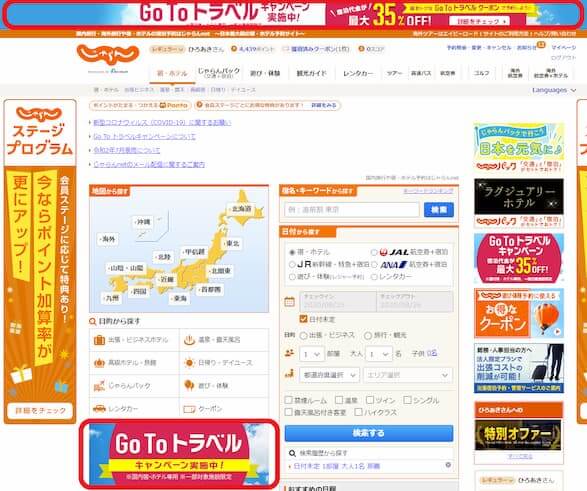
Task: Open the 都道府県選択 dropdown
Action: click(329, 375)
